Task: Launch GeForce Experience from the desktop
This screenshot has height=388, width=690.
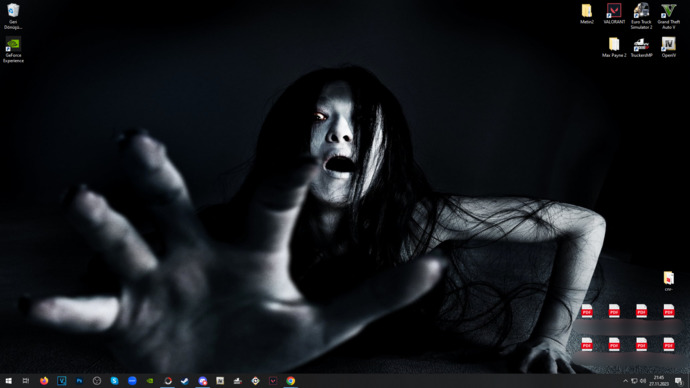Action: click(x=13, y=50)
